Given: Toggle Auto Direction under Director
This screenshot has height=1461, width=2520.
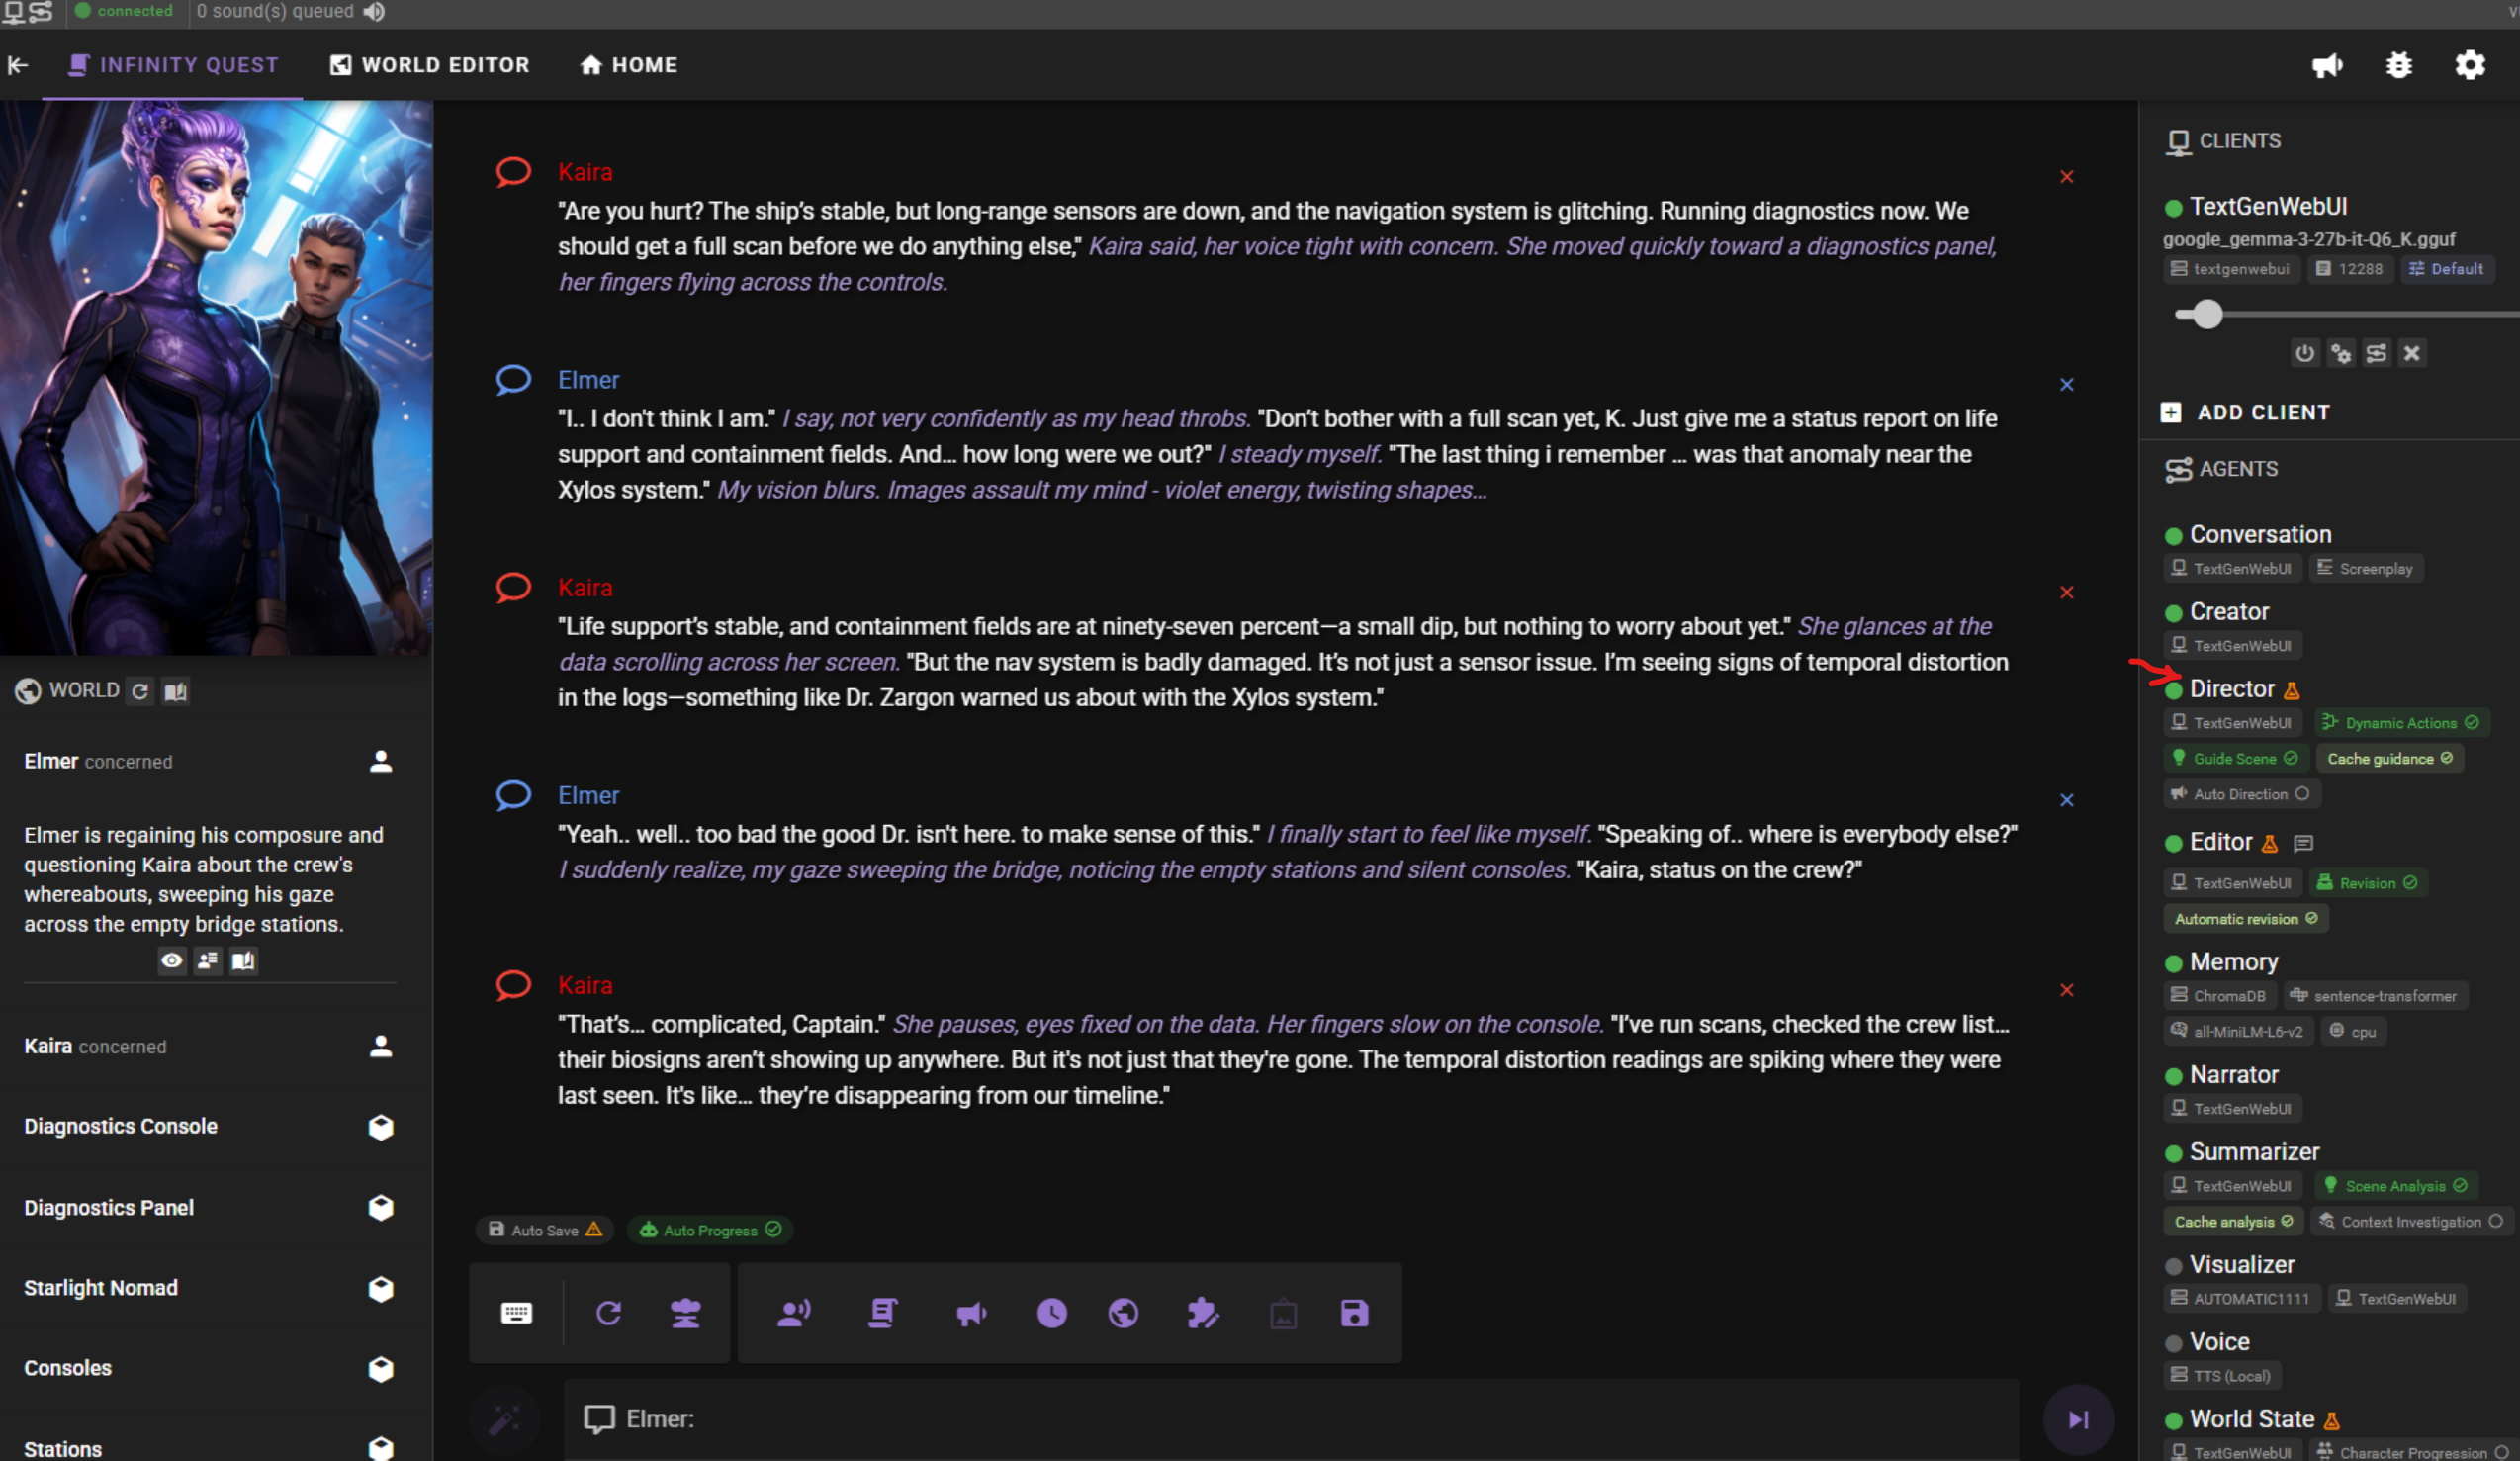Looking at the screenshot, I should tap(2240, 794).
